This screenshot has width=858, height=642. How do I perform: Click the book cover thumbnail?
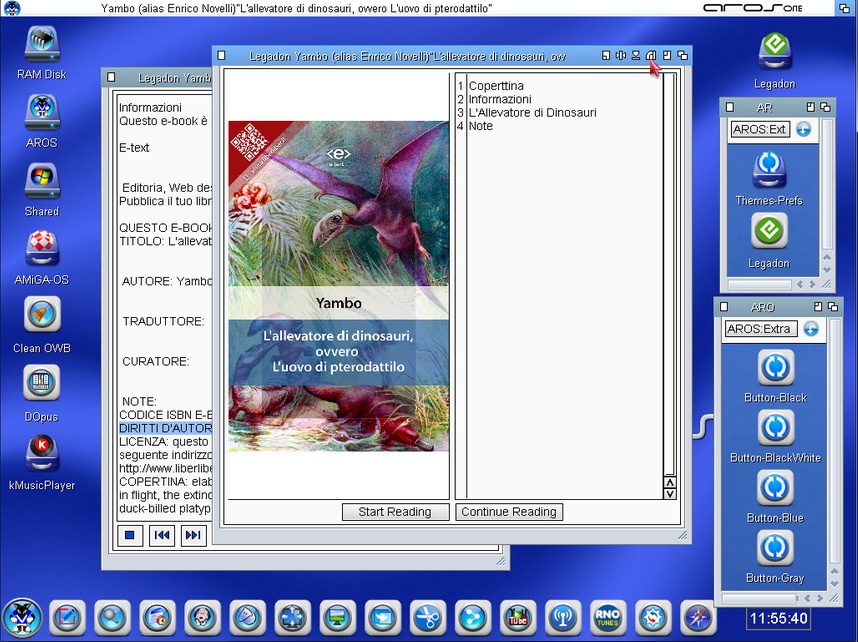(338, 286)
